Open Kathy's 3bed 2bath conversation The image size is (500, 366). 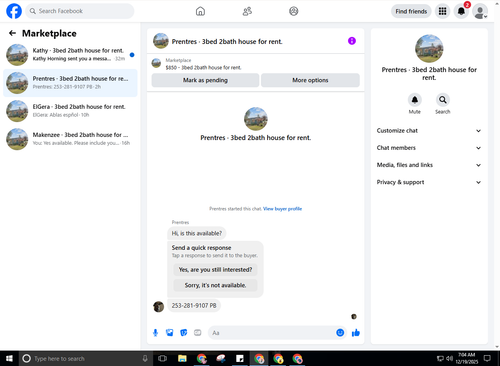(70, 55)
